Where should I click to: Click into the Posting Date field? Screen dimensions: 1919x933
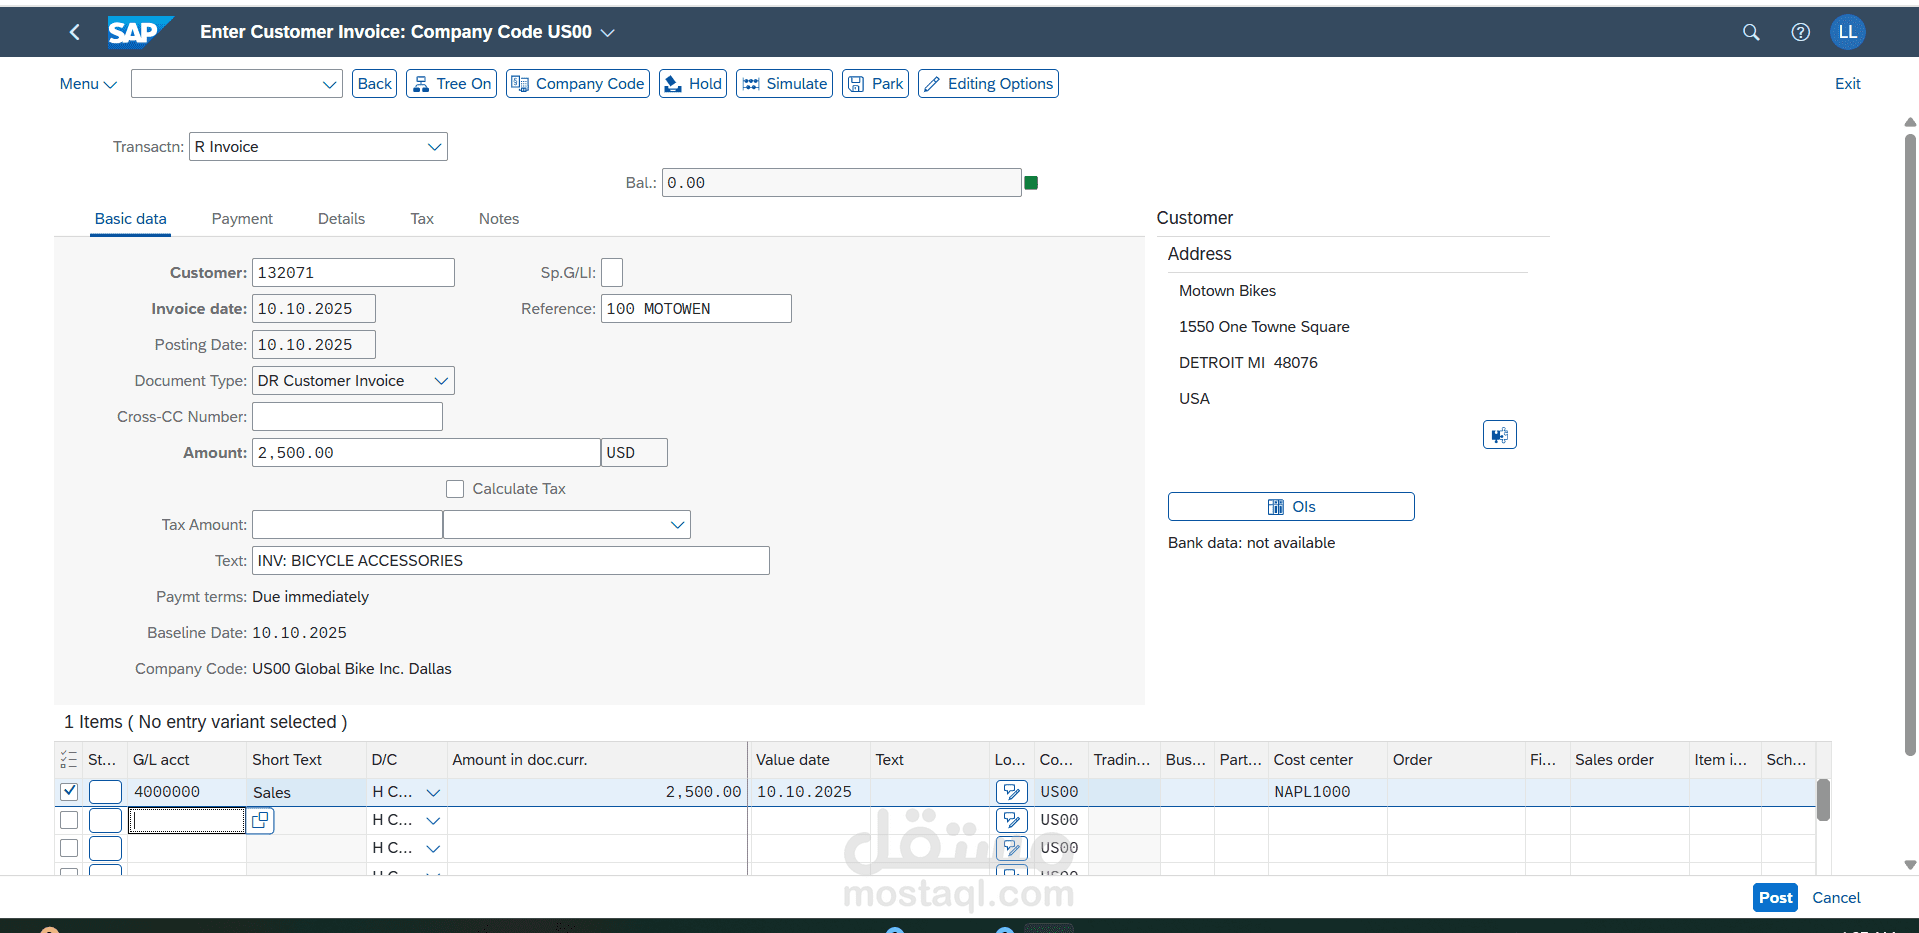314,345
